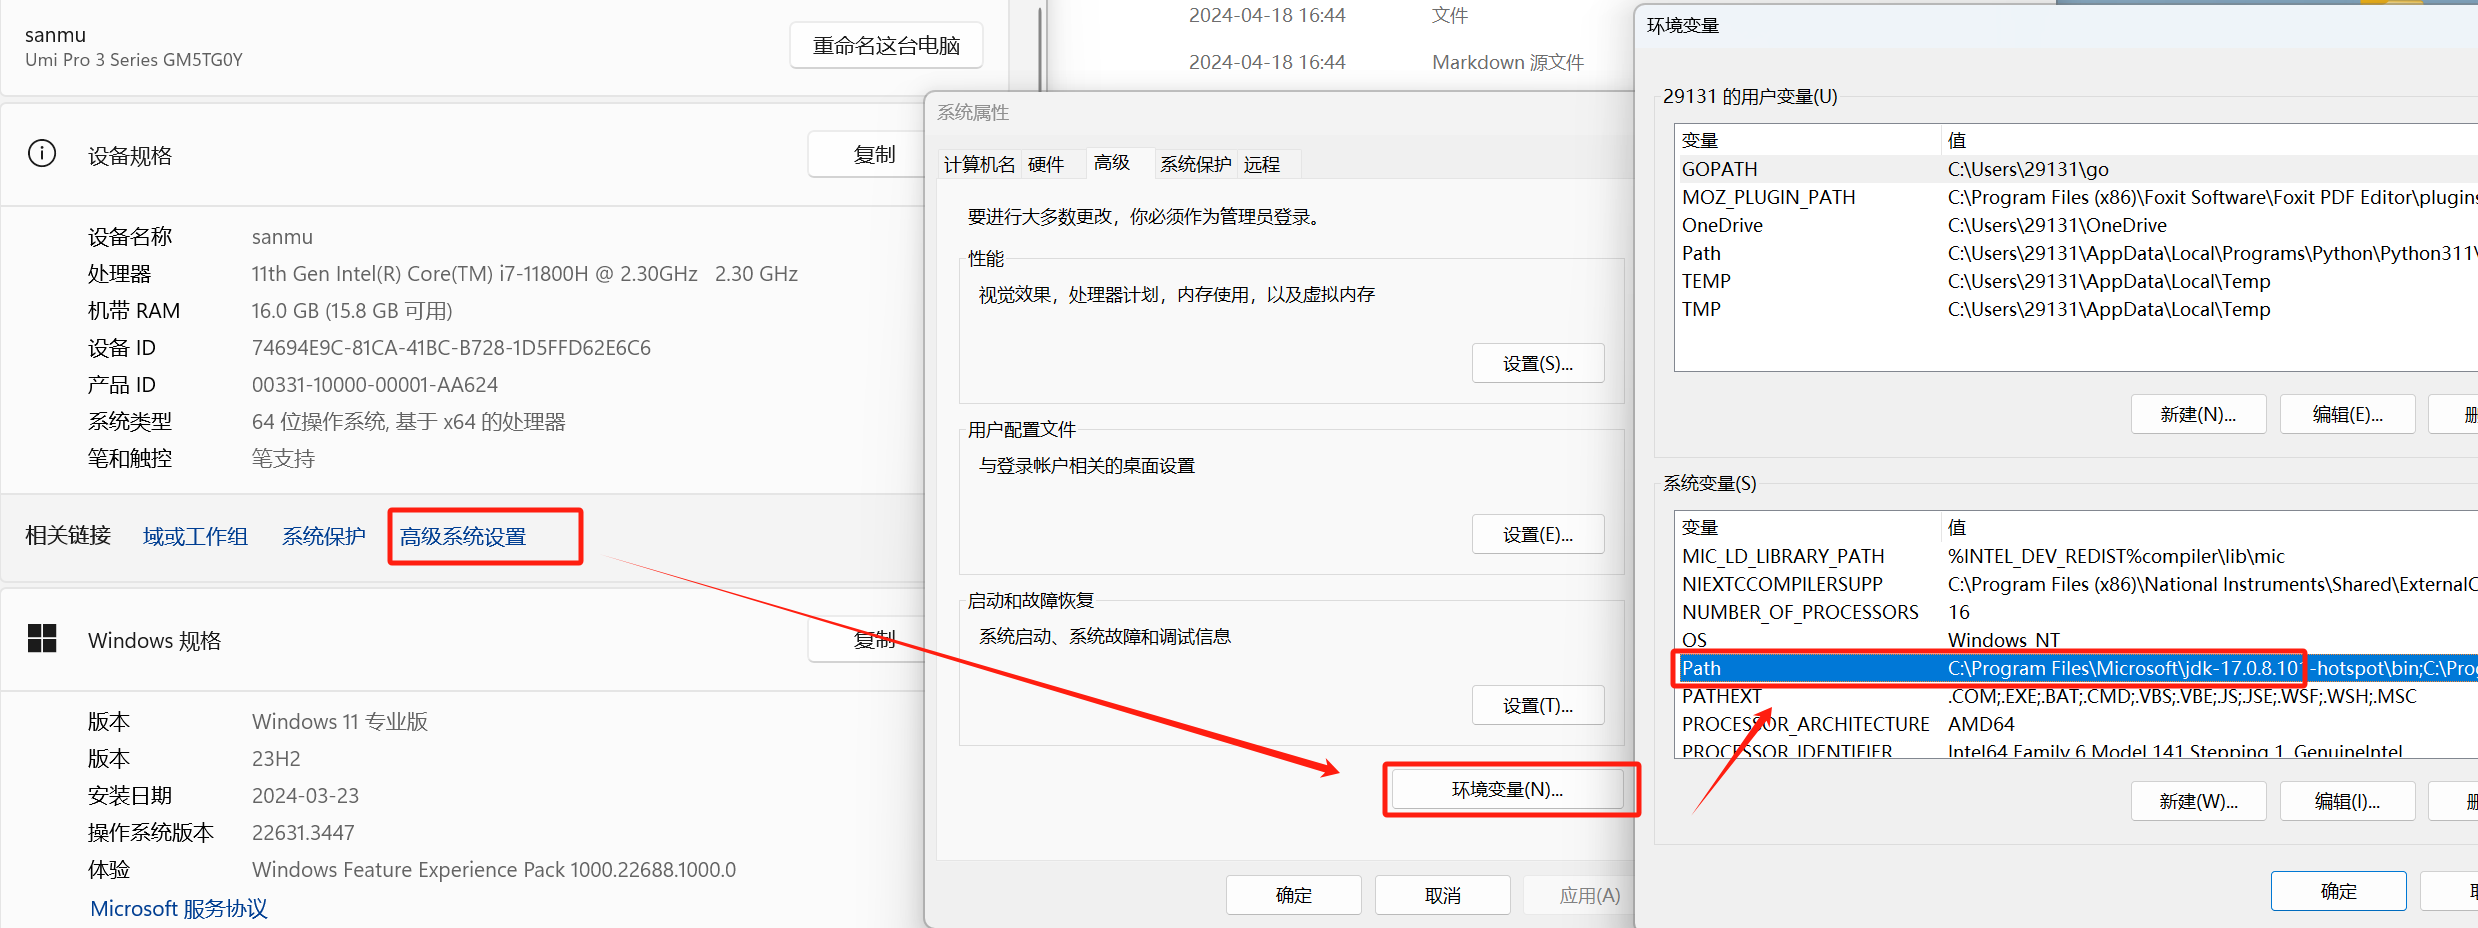This screenshot has width=2478, height=928.
Task: Click 设置(S) under 性能
Action: [x=1537, y=362]
